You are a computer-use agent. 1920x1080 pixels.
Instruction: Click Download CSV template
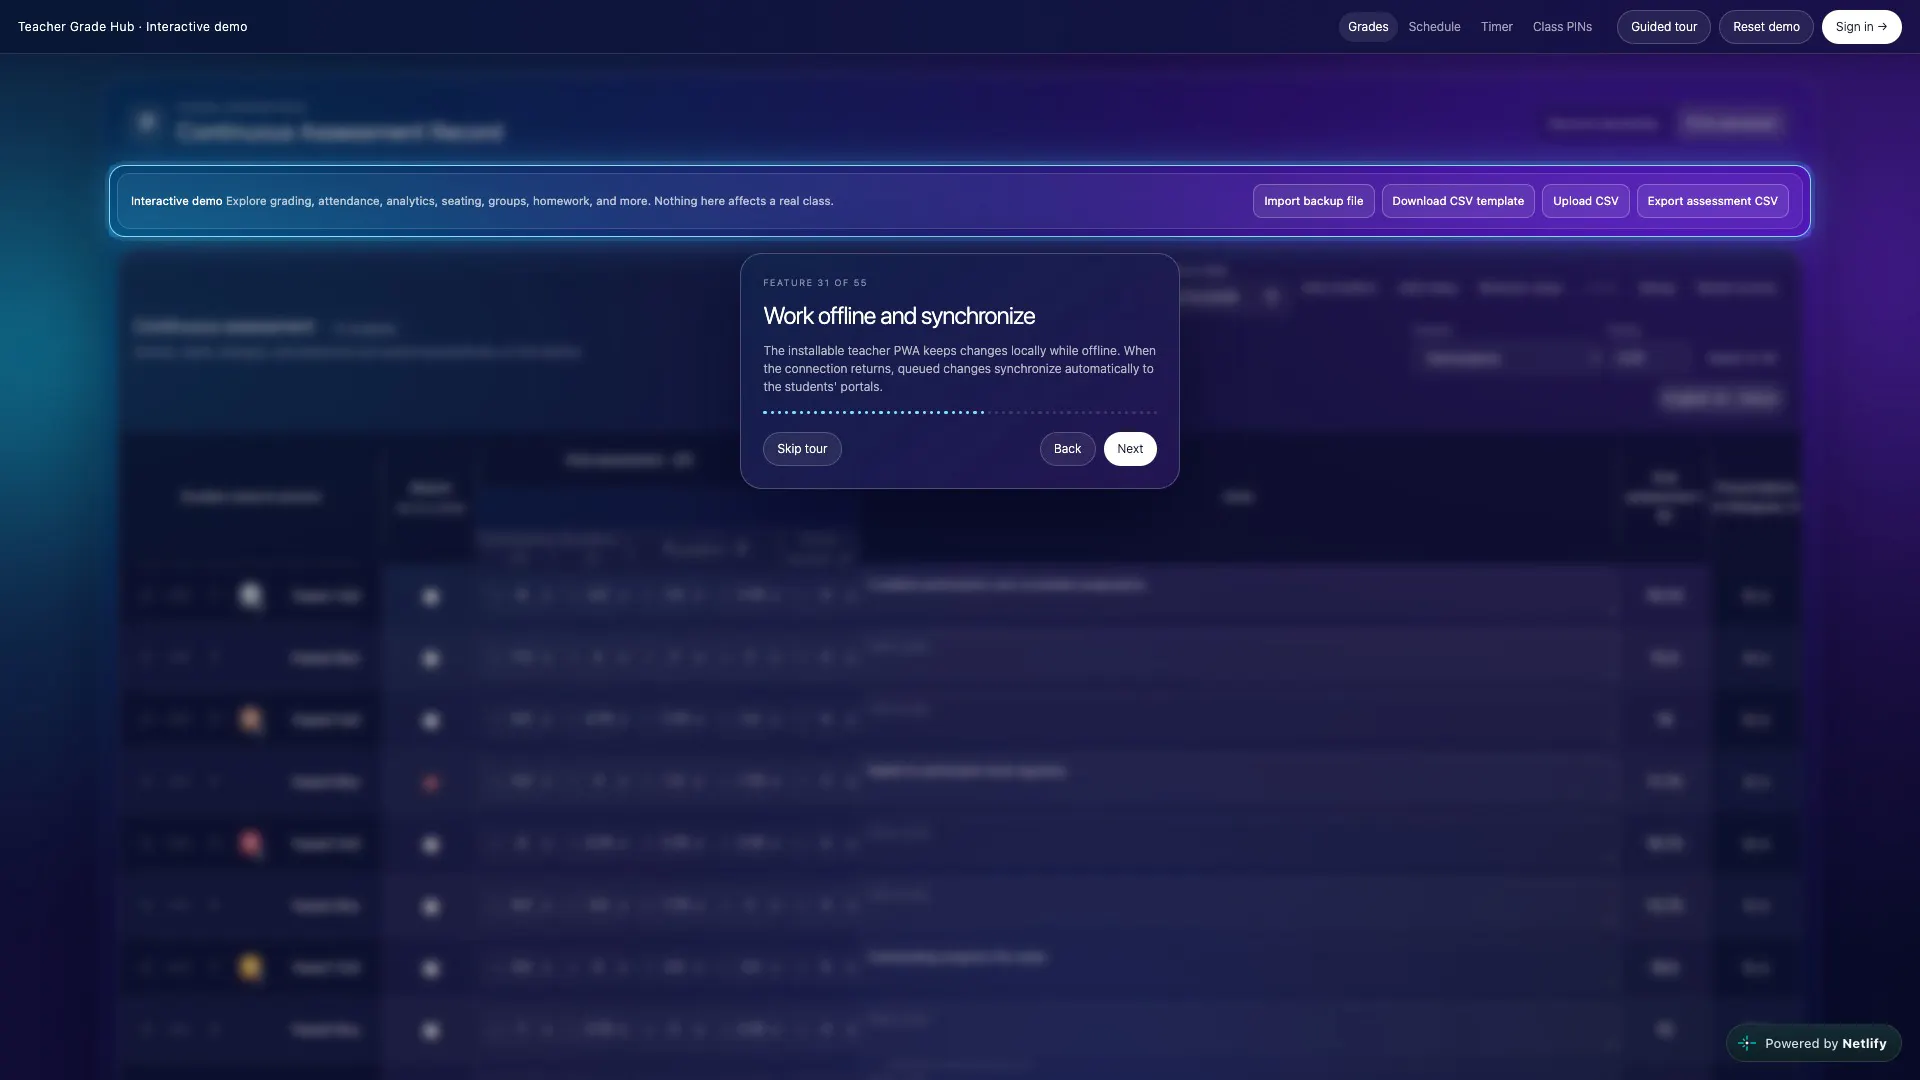click(x=1457, y=201)
